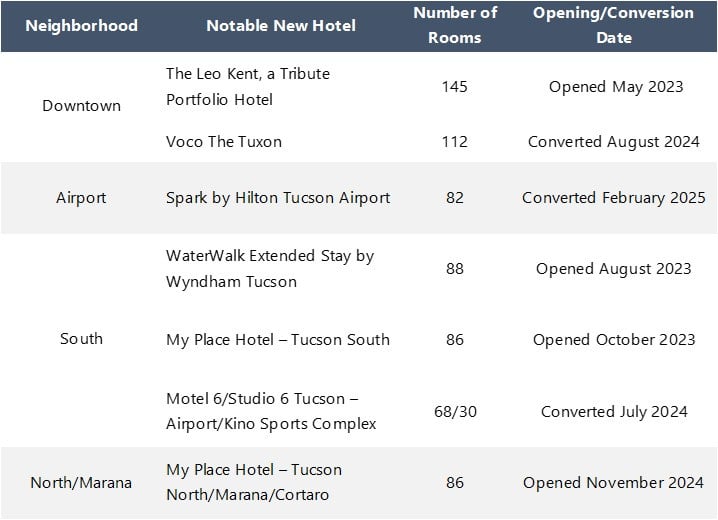The height and width of the screenshot is (520, 718).
Task: Click the Opened May 2023 date
Action: coord(615,87)
